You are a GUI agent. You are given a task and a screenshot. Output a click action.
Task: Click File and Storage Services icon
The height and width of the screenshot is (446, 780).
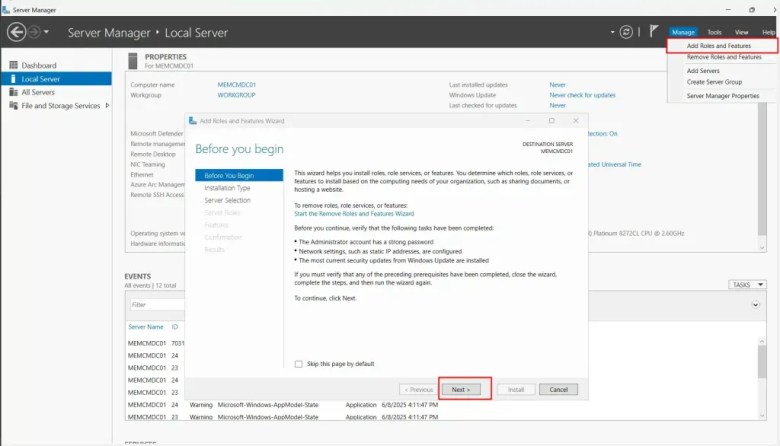pyautogui.click(x=13, y=105)
